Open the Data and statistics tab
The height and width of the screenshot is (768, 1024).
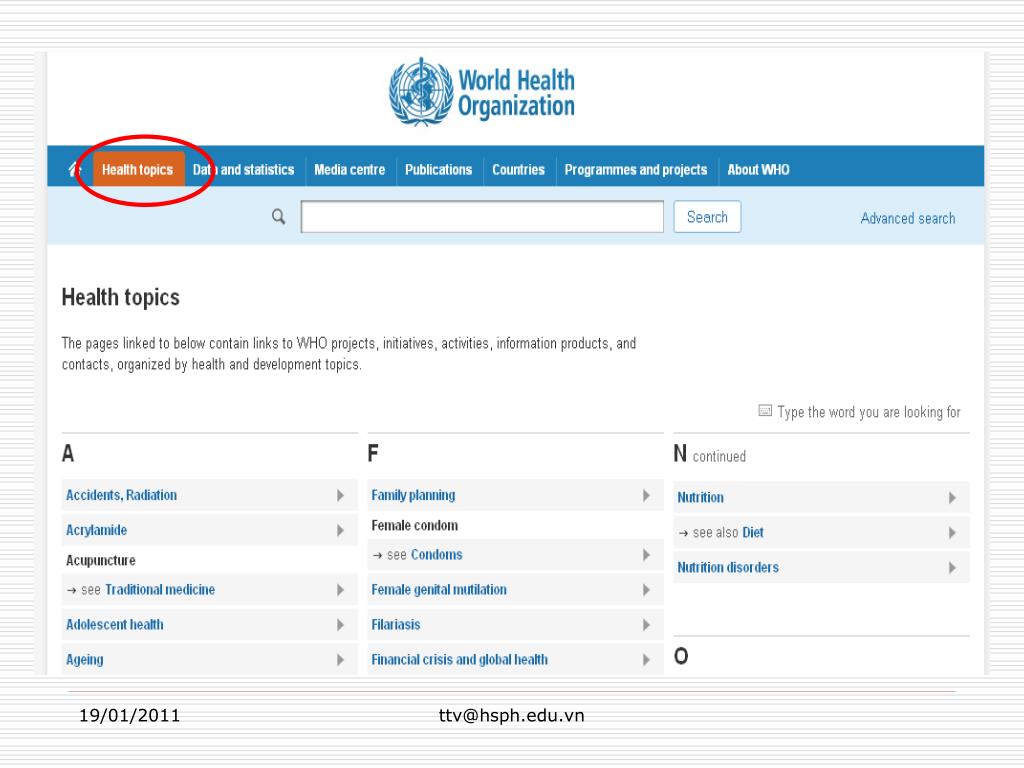244,170
